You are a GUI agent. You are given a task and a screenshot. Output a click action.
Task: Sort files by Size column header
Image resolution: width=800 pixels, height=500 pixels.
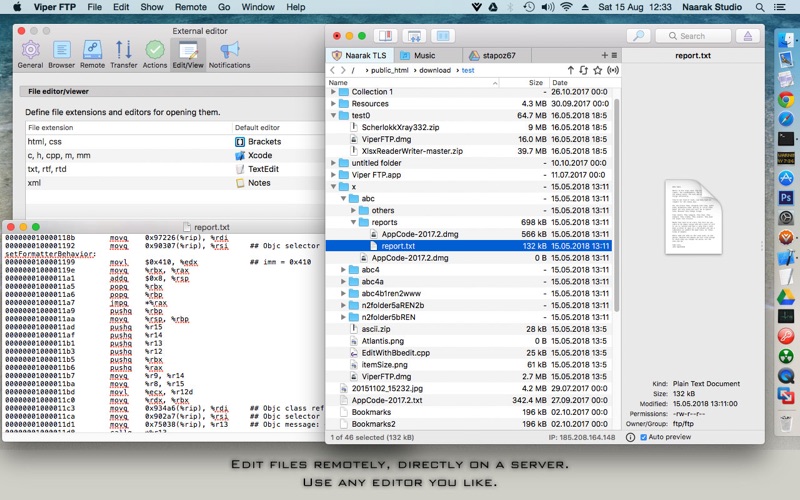(536, 82)
